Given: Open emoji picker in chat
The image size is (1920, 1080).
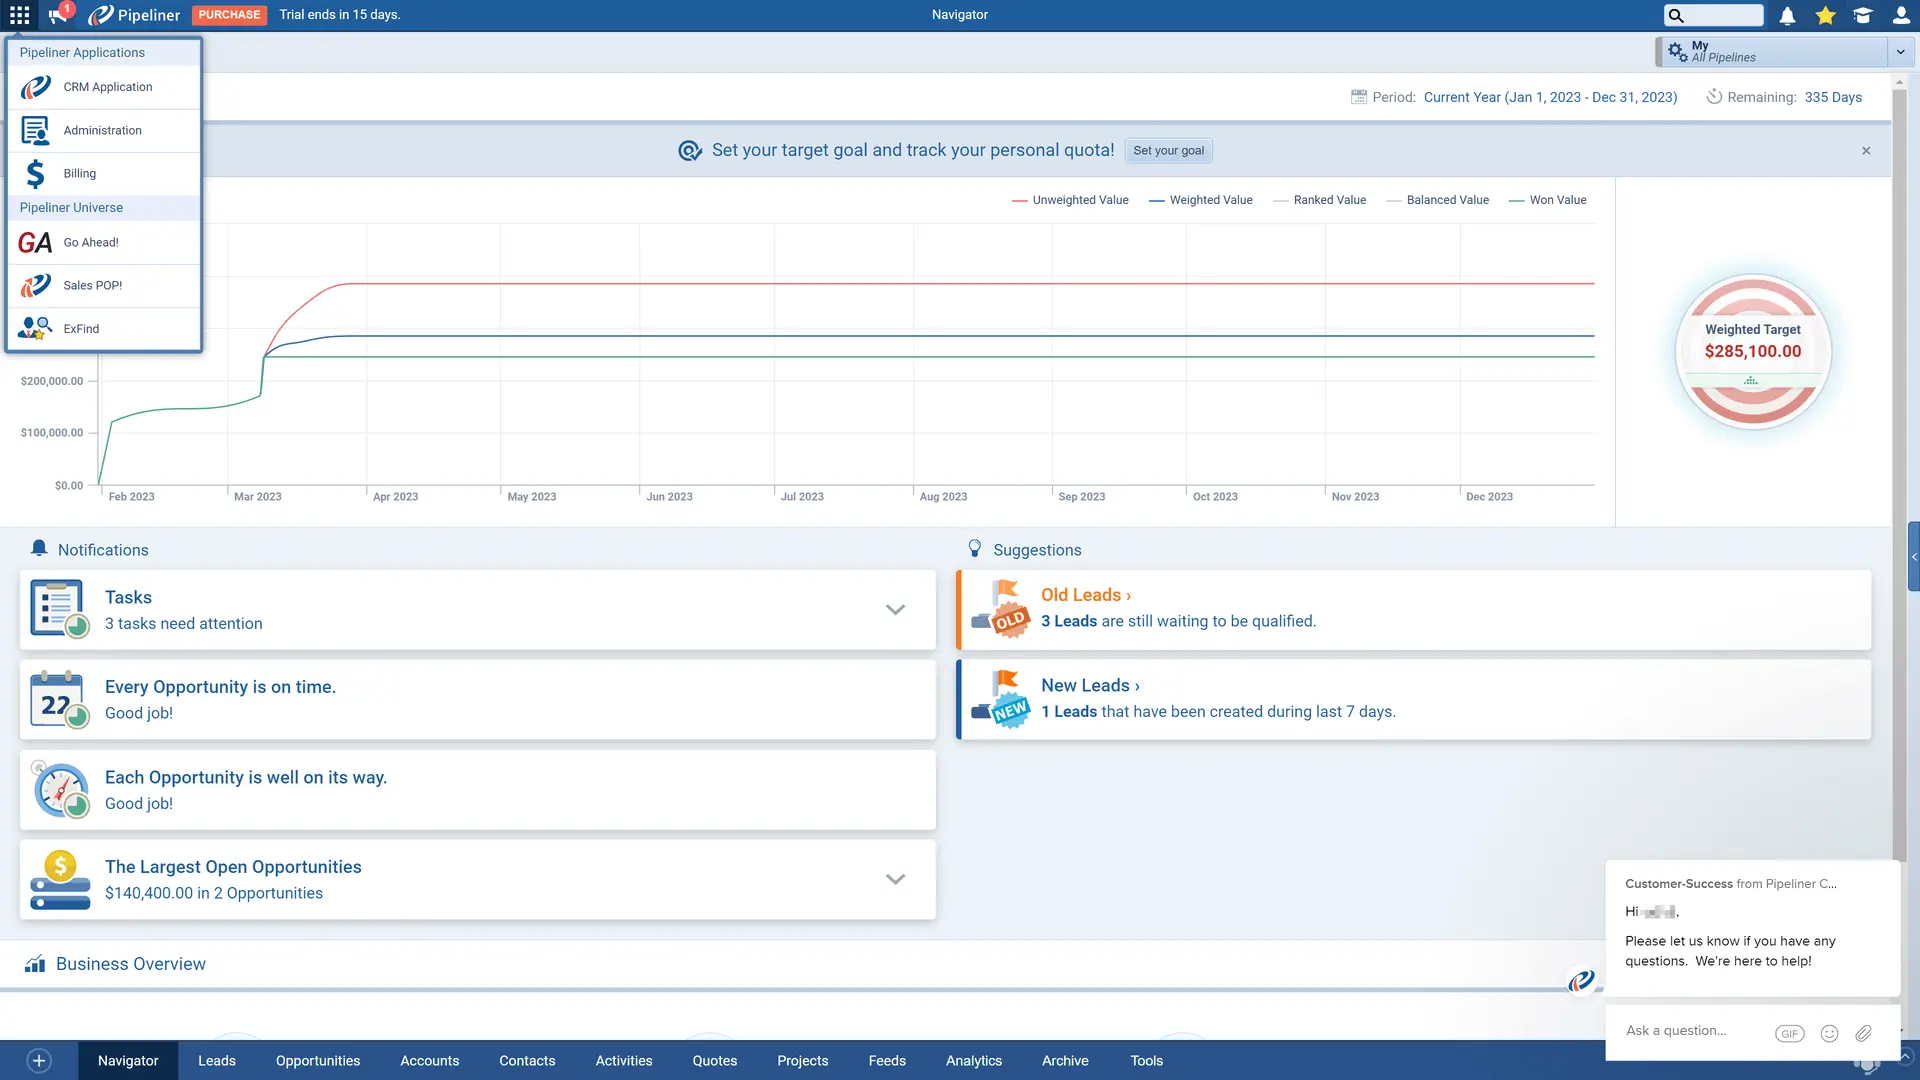Looking at the screenshot, I should 1829,1034.
